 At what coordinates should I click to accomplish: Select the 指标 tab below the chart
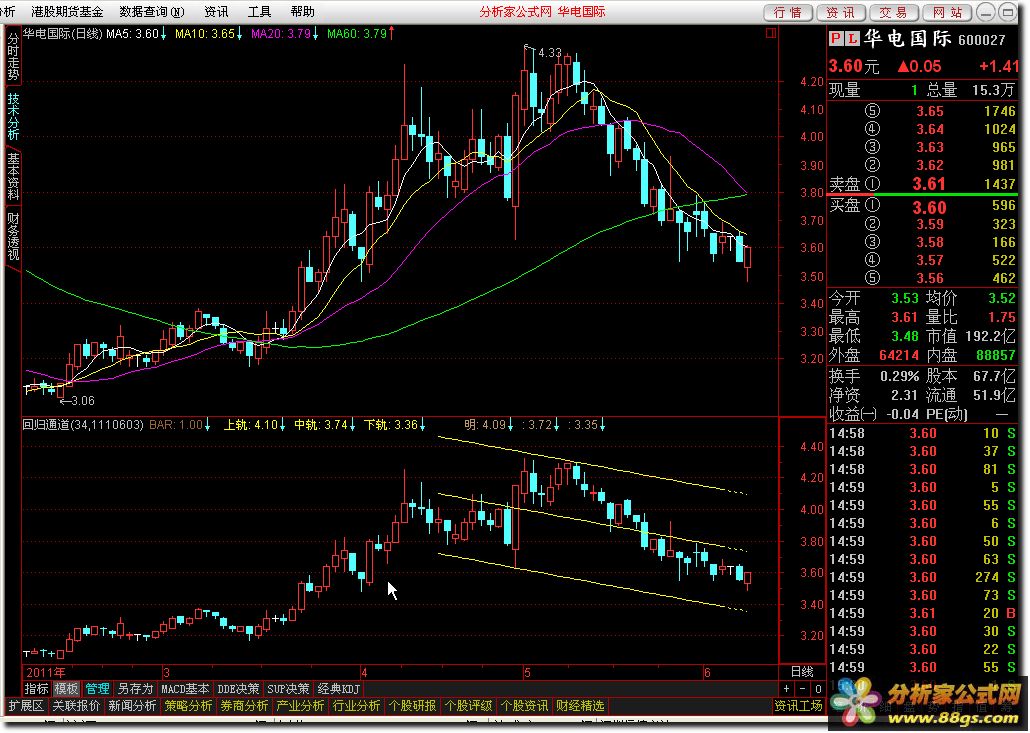coord(37,689)
